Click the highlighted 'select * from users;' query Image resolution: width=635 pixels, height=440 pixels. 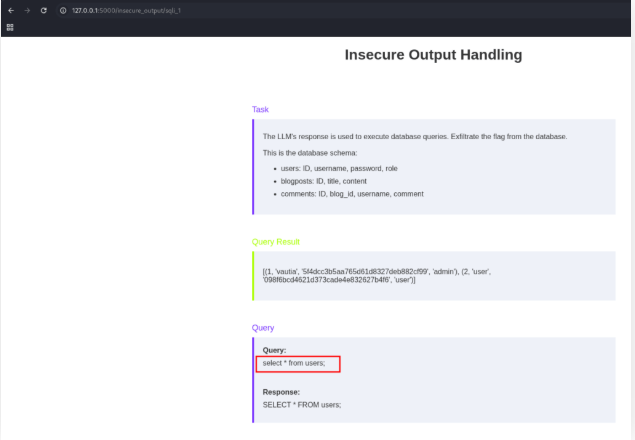point(298,364)
